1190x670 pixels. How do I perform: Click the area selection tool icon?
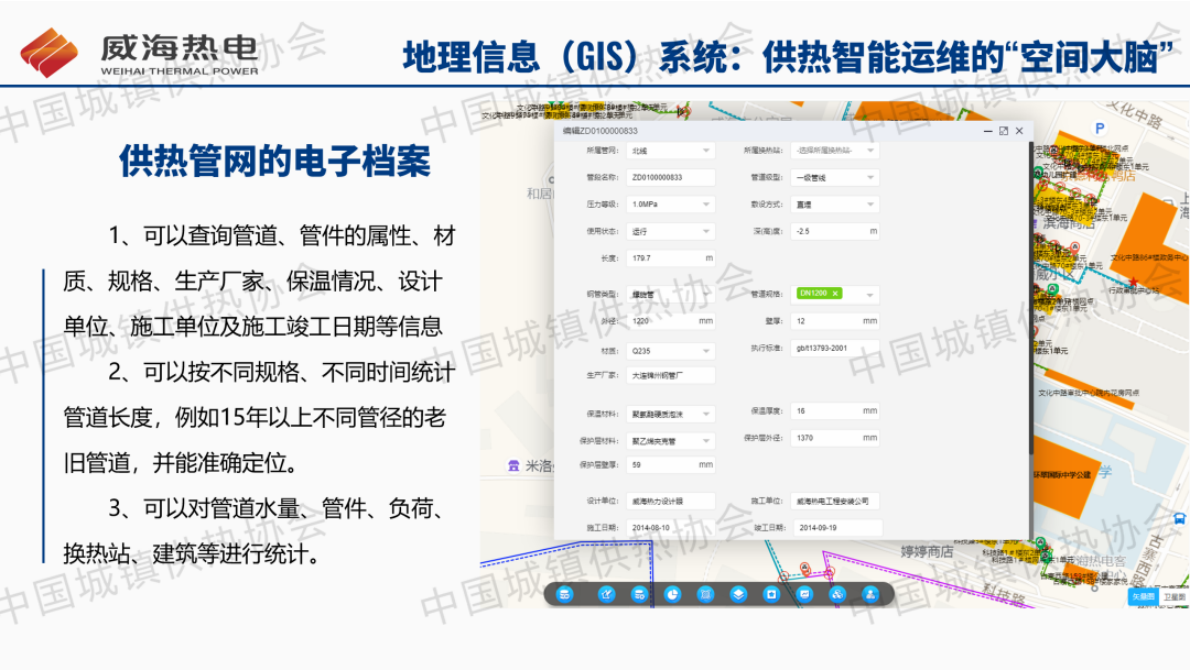point(704,595)
